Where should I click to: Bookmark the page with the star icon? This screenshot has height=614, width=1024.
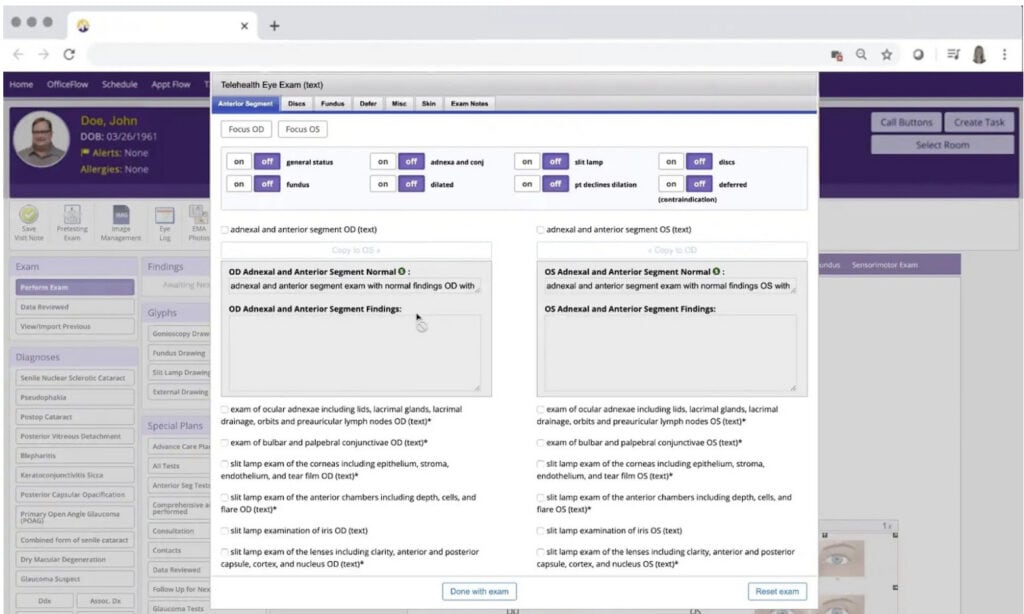887,55
